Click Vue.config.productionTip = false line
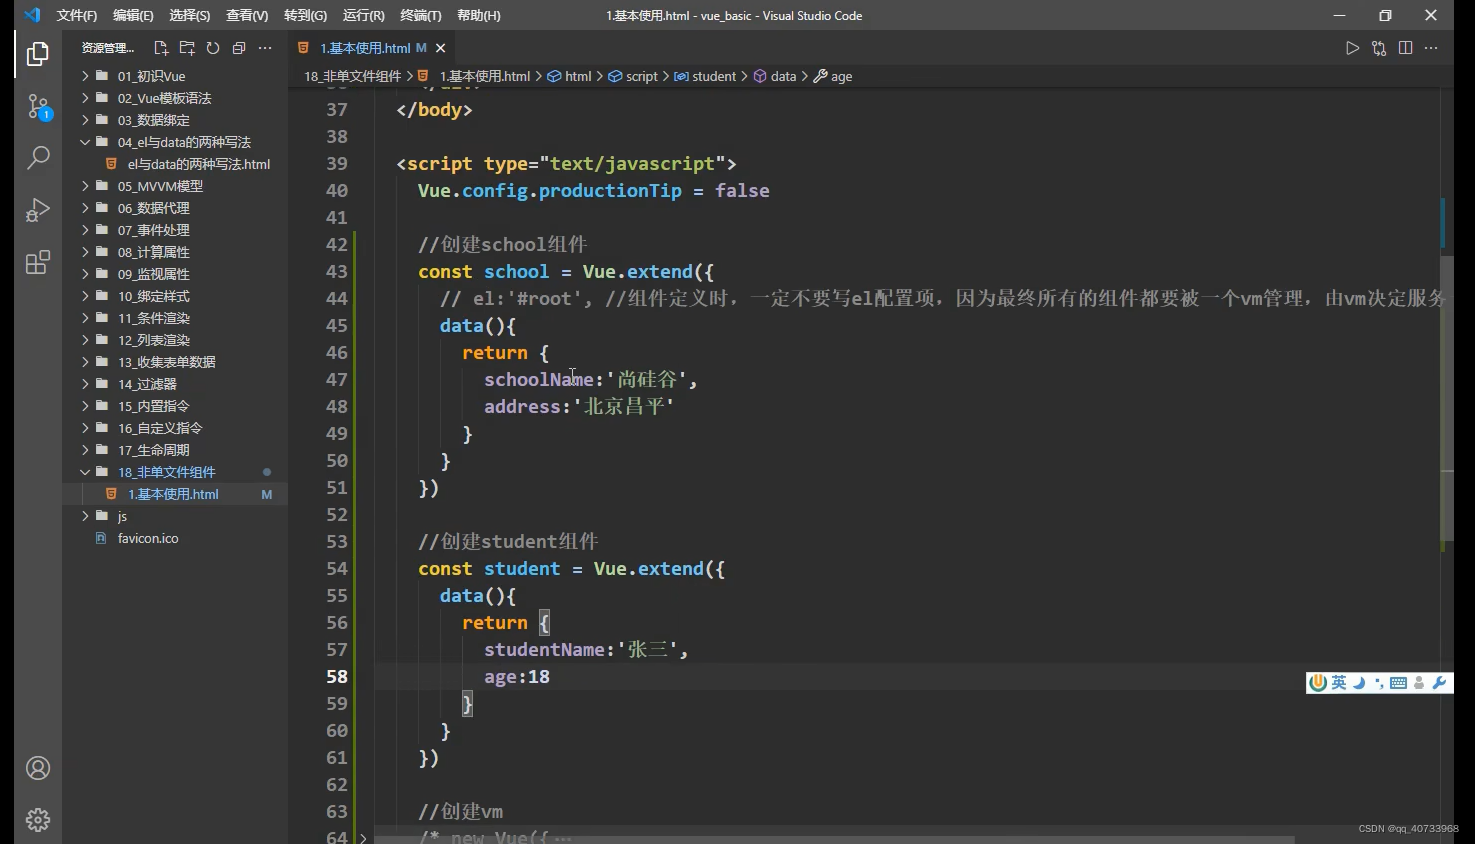 (594, 191)
